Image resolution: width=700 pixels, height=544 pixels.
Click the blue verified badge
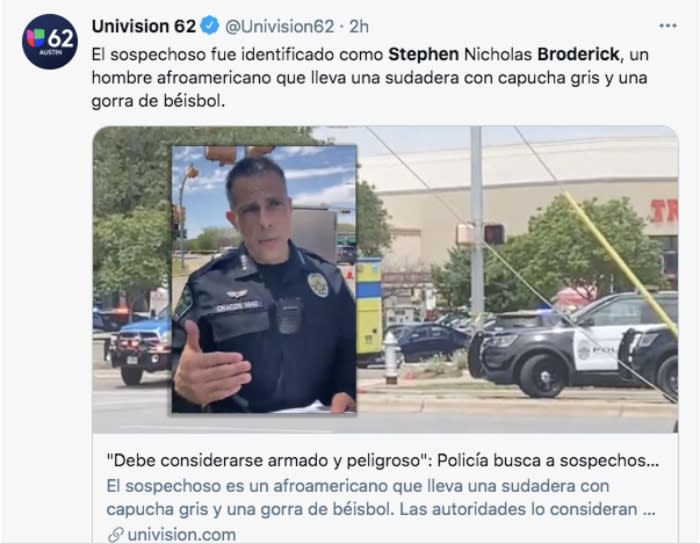coord(209,26)
